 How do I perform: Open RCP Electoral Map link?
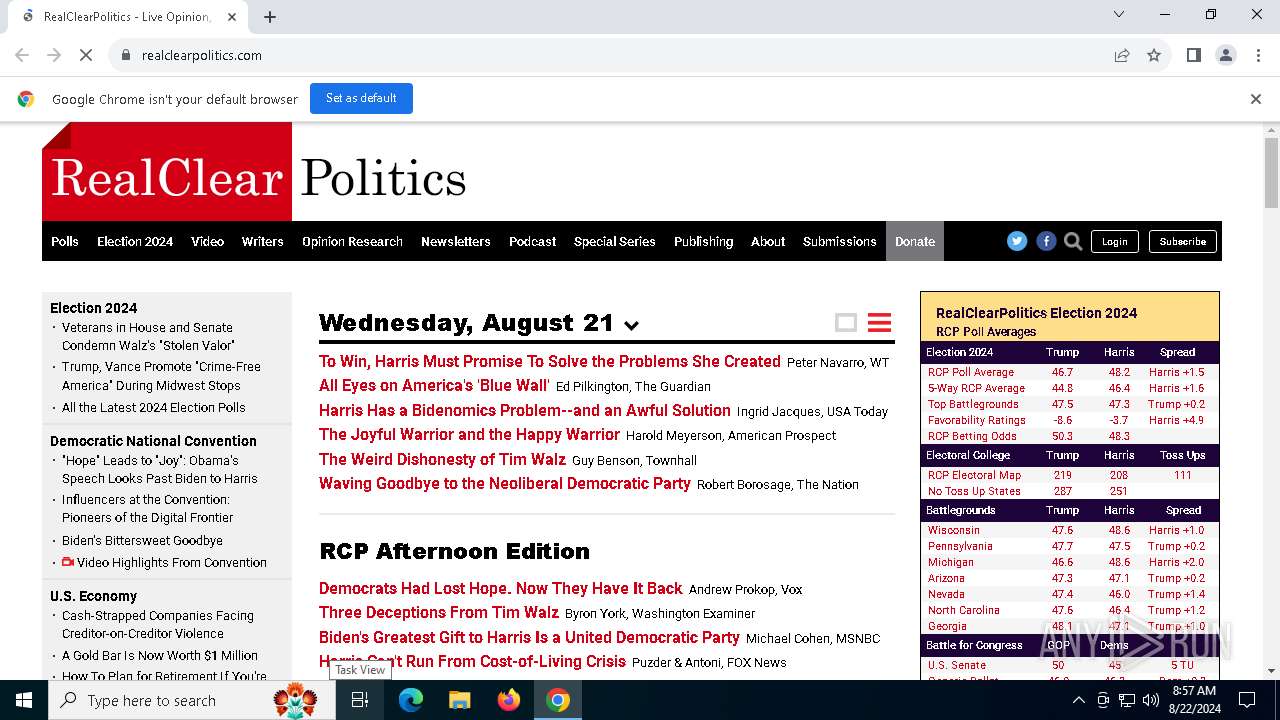pos(974,475)
